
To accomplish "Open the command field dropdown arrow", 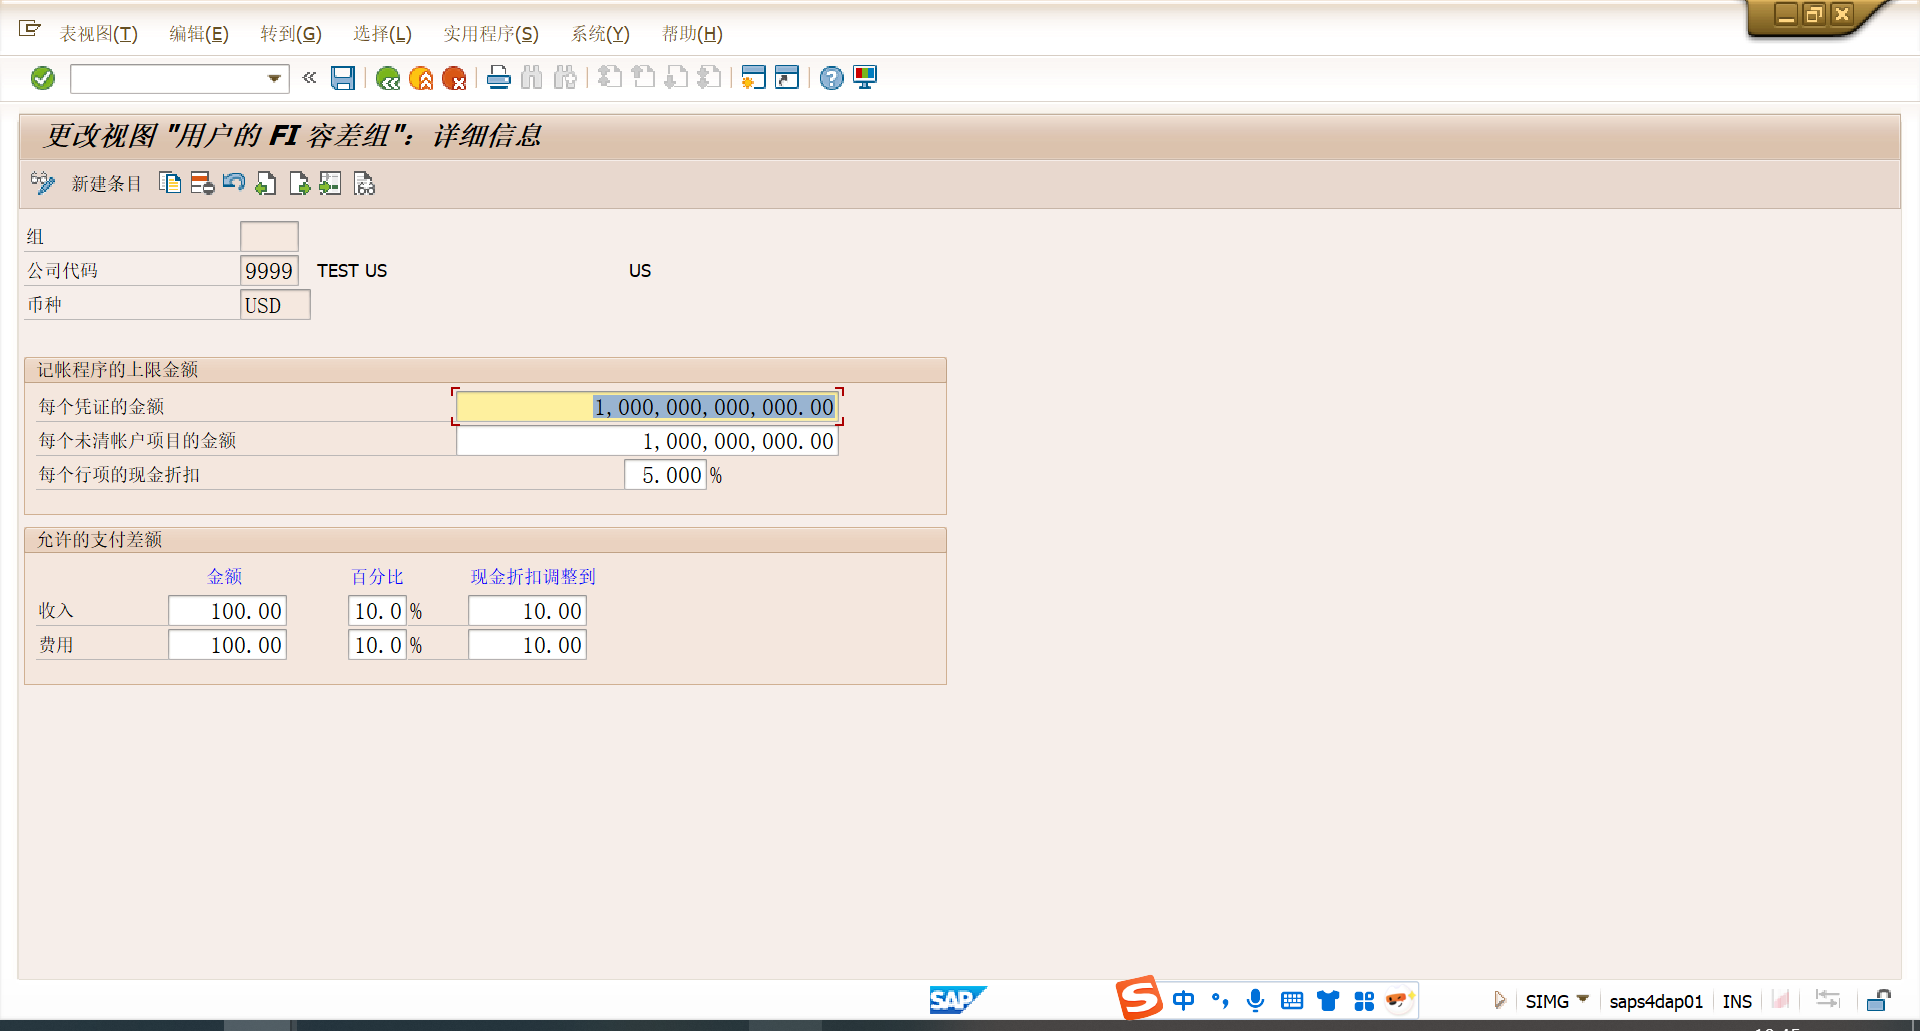I will point(274,78).
